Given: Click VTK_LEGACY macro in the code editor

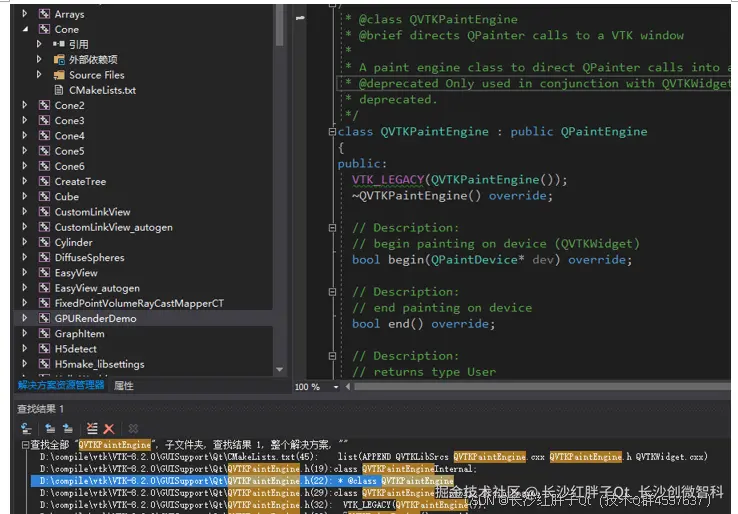Looking at the screenshot, I should tap(388, 180).
